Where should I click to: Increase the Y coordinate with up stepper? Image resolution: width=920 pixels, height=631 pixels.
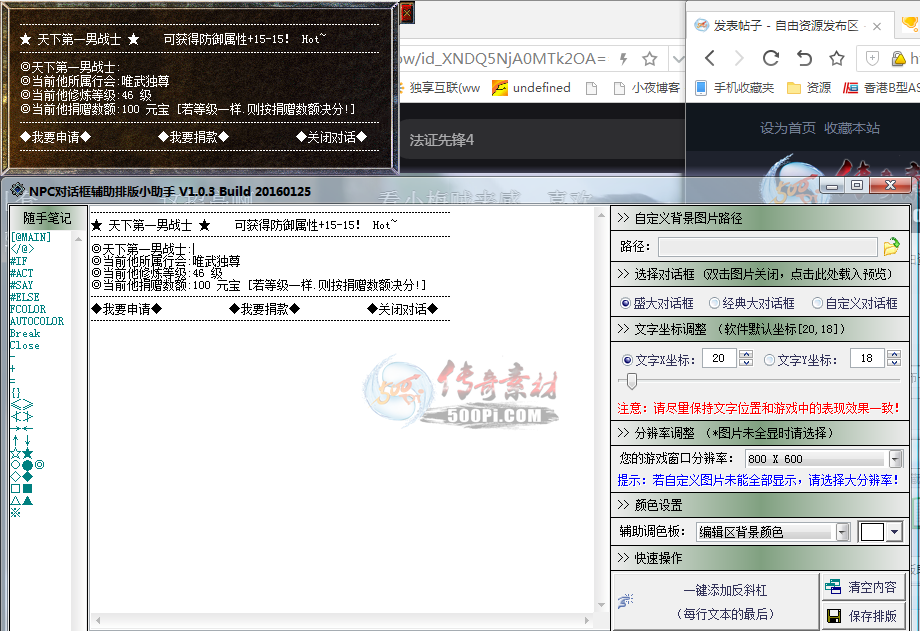pos(894,354)
